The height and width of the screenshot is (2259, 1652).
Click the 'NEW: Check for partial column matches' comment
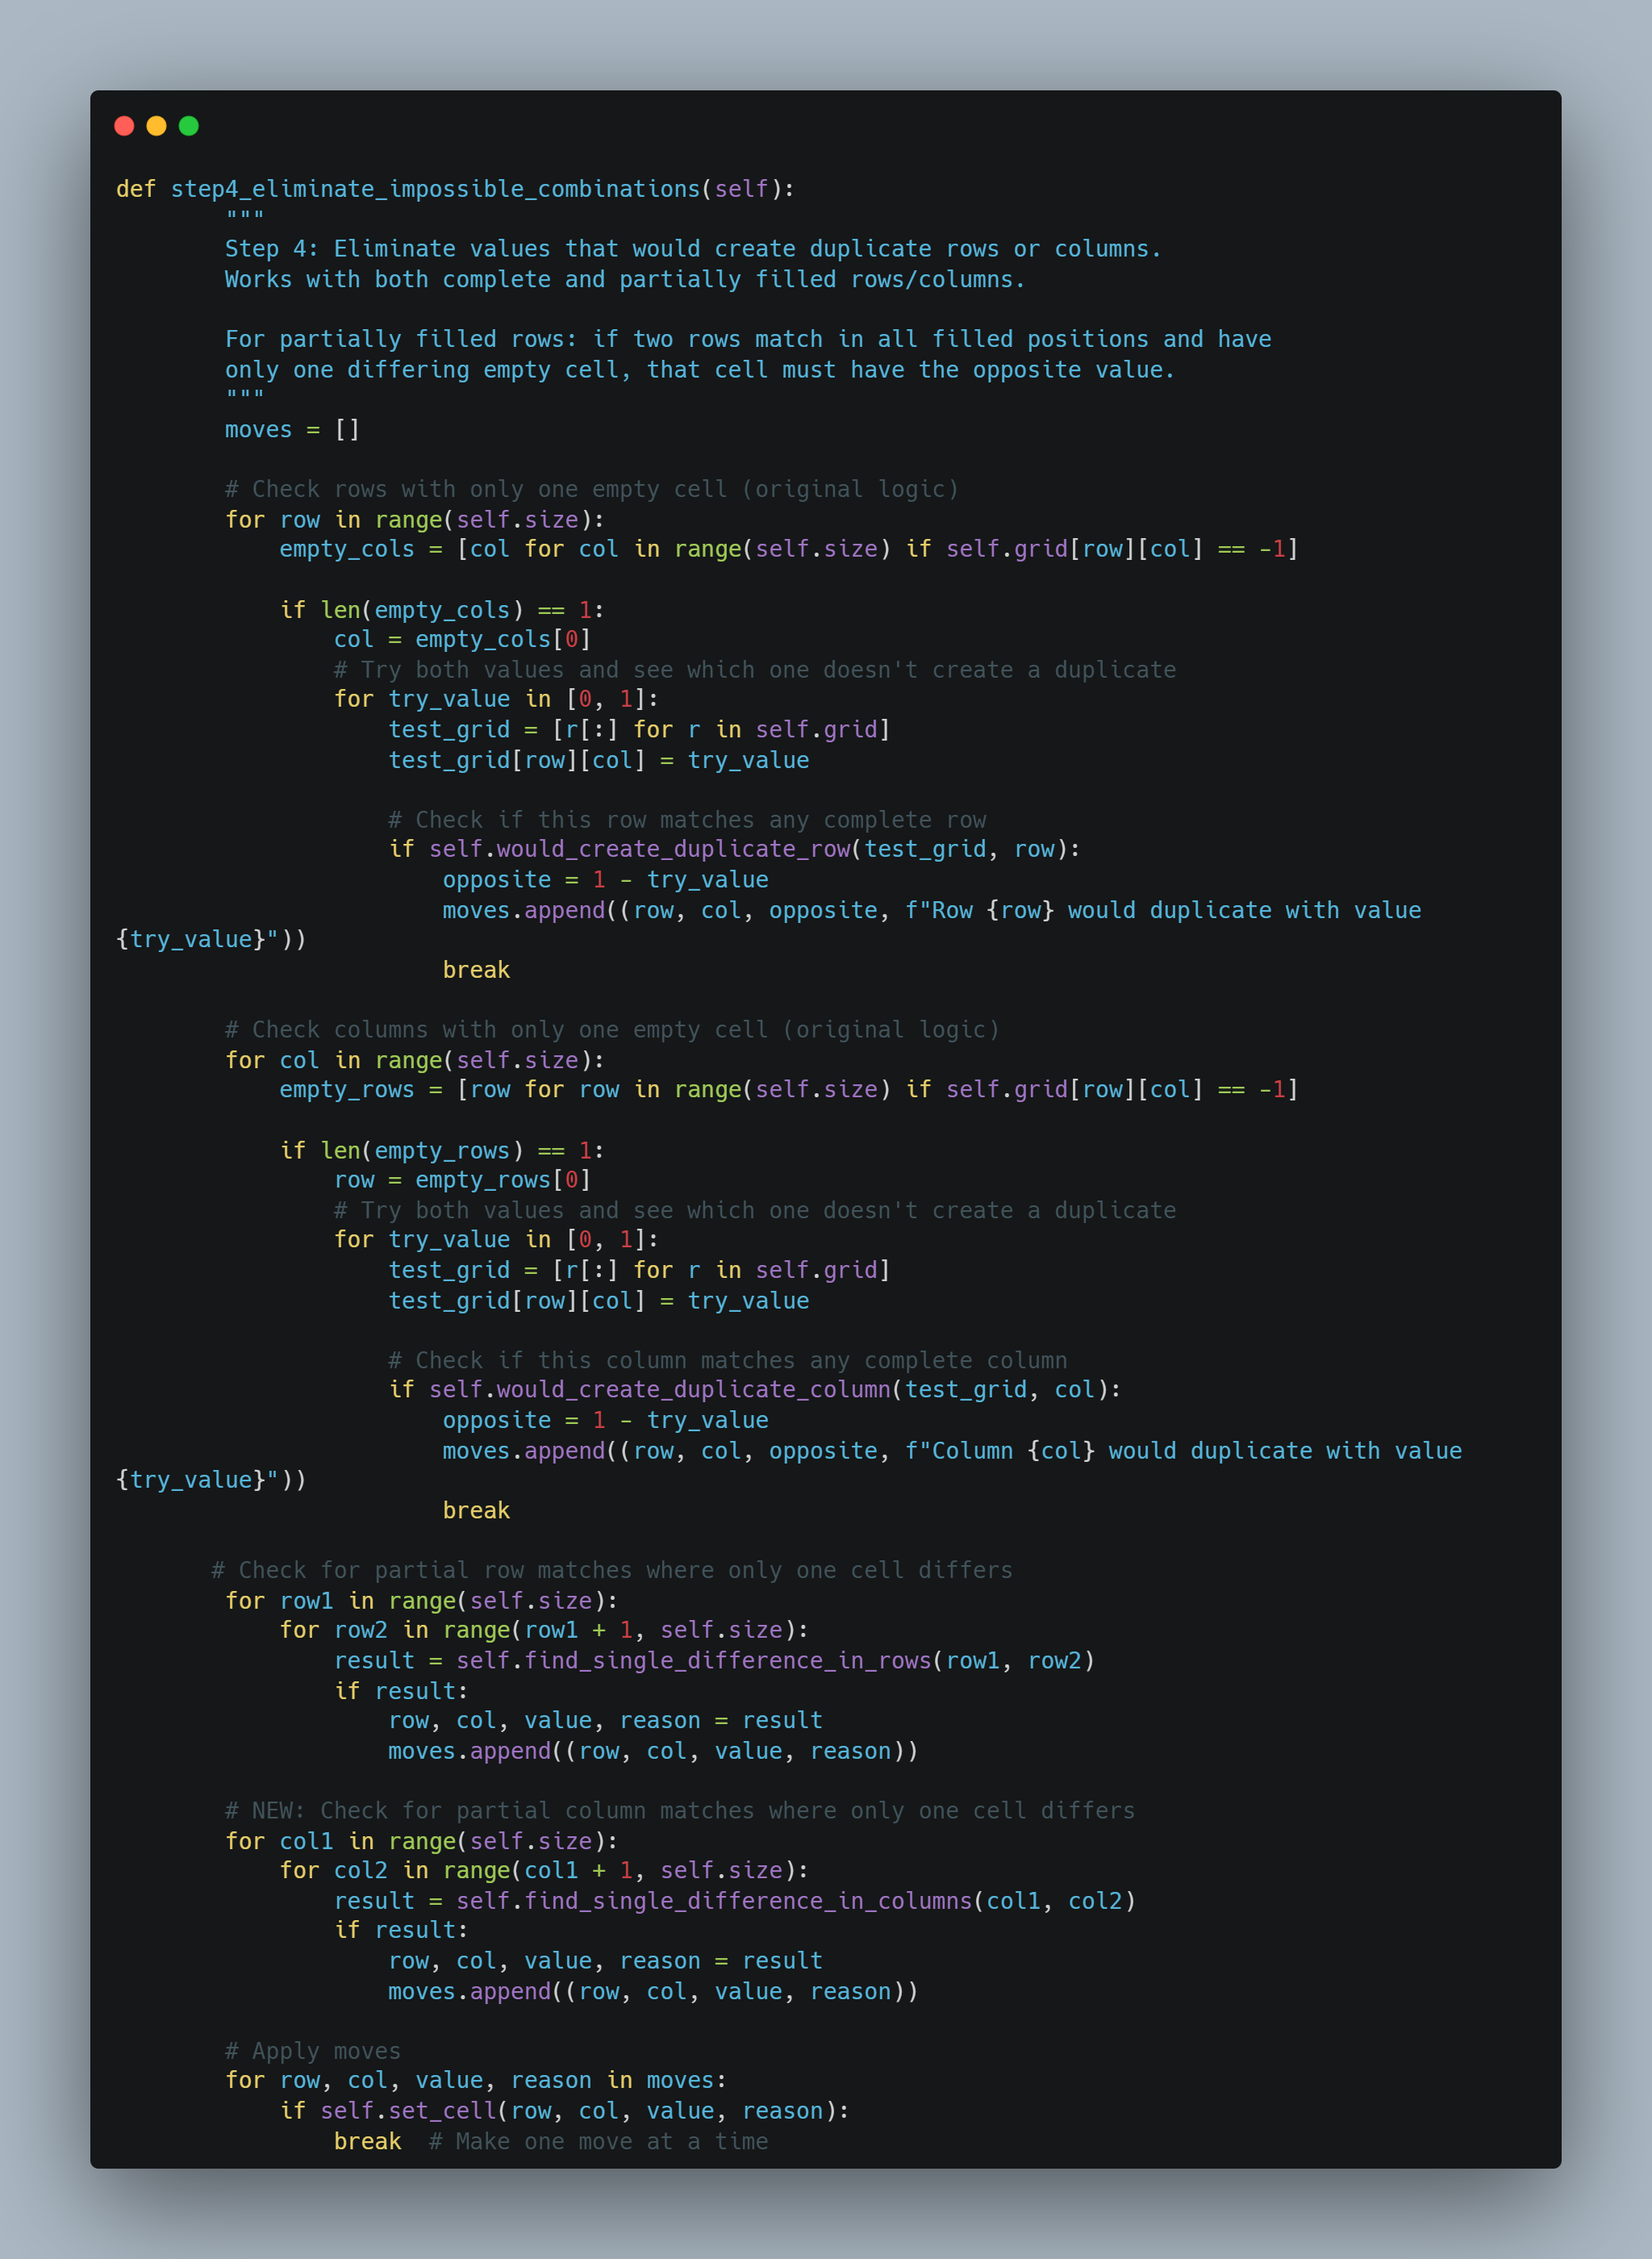(x=680, y=1810)
